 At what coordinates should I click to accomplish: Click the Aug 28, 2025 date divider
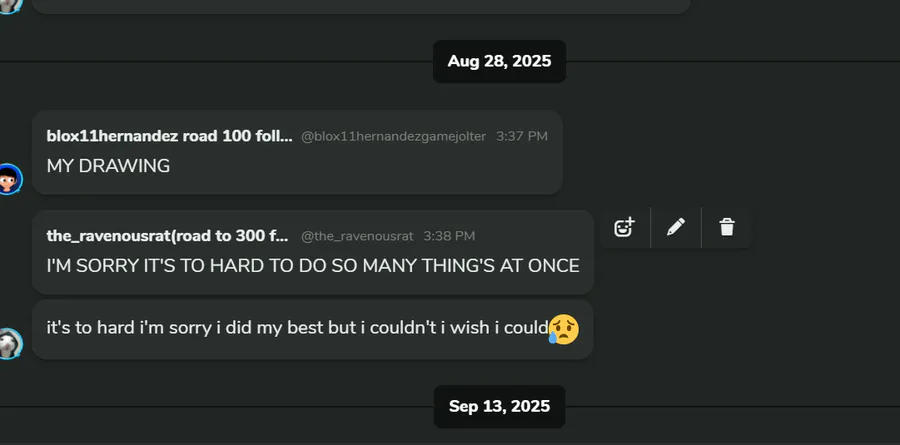point(499,61)
